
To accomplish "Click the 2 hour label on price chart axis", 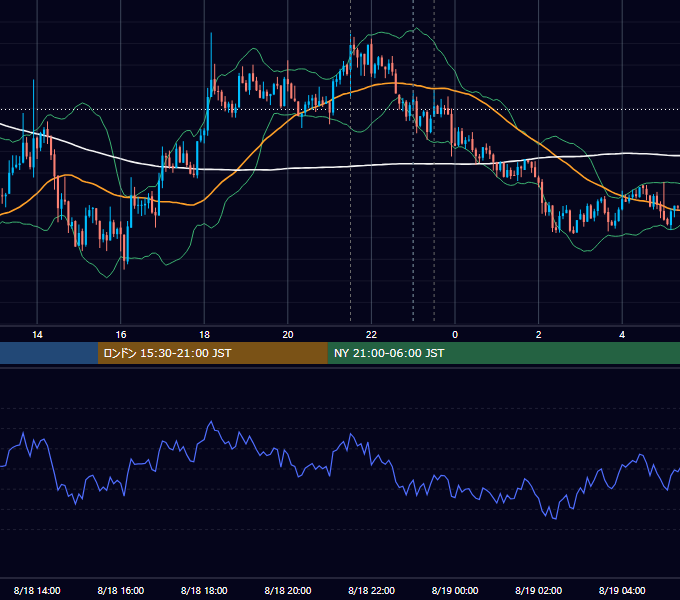I will pos(538,335).
